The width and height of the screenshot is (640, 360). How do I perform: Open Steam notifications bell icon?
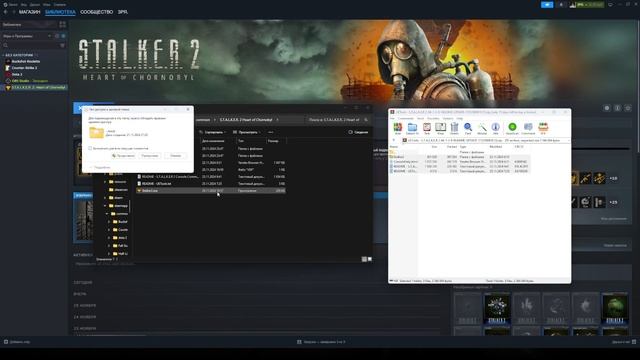coord(561,4)
